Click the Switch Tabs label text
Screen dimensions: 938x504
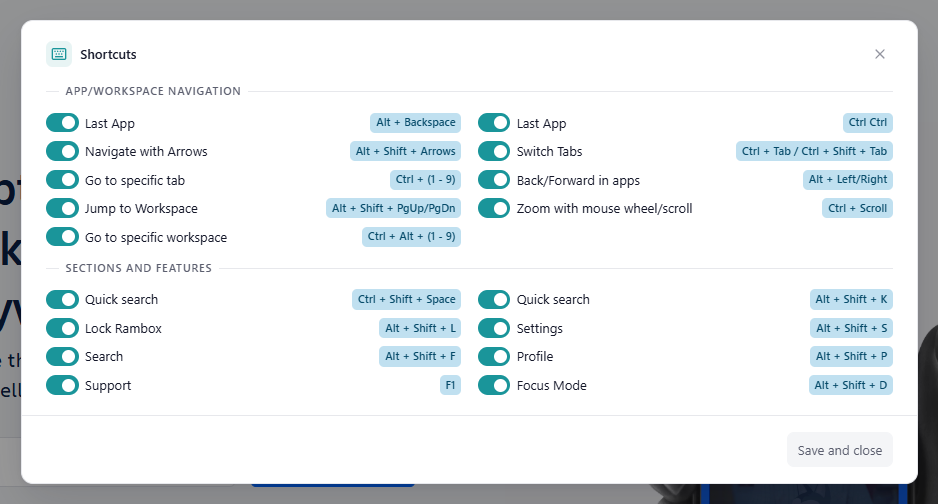pos(549,152)
